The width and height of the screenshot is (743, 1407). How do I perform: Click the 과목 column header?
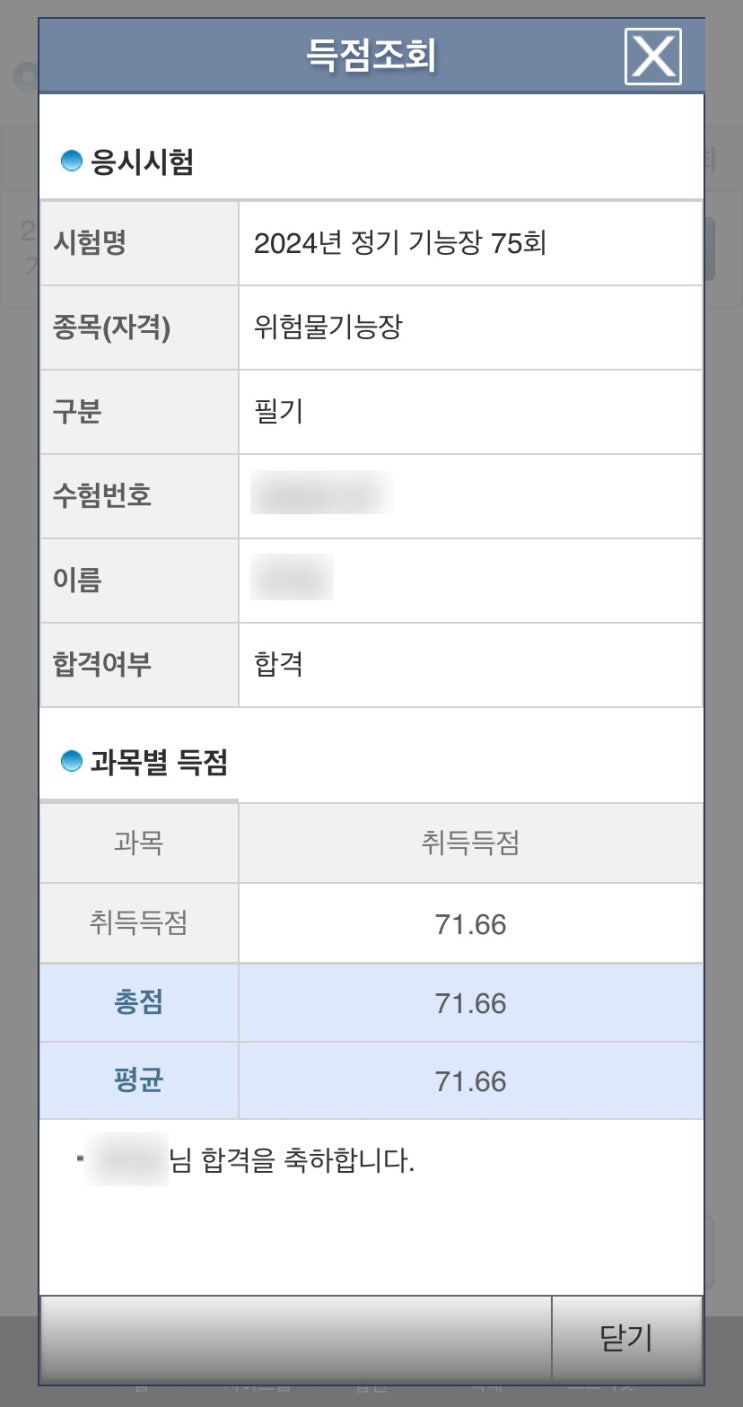139,843
